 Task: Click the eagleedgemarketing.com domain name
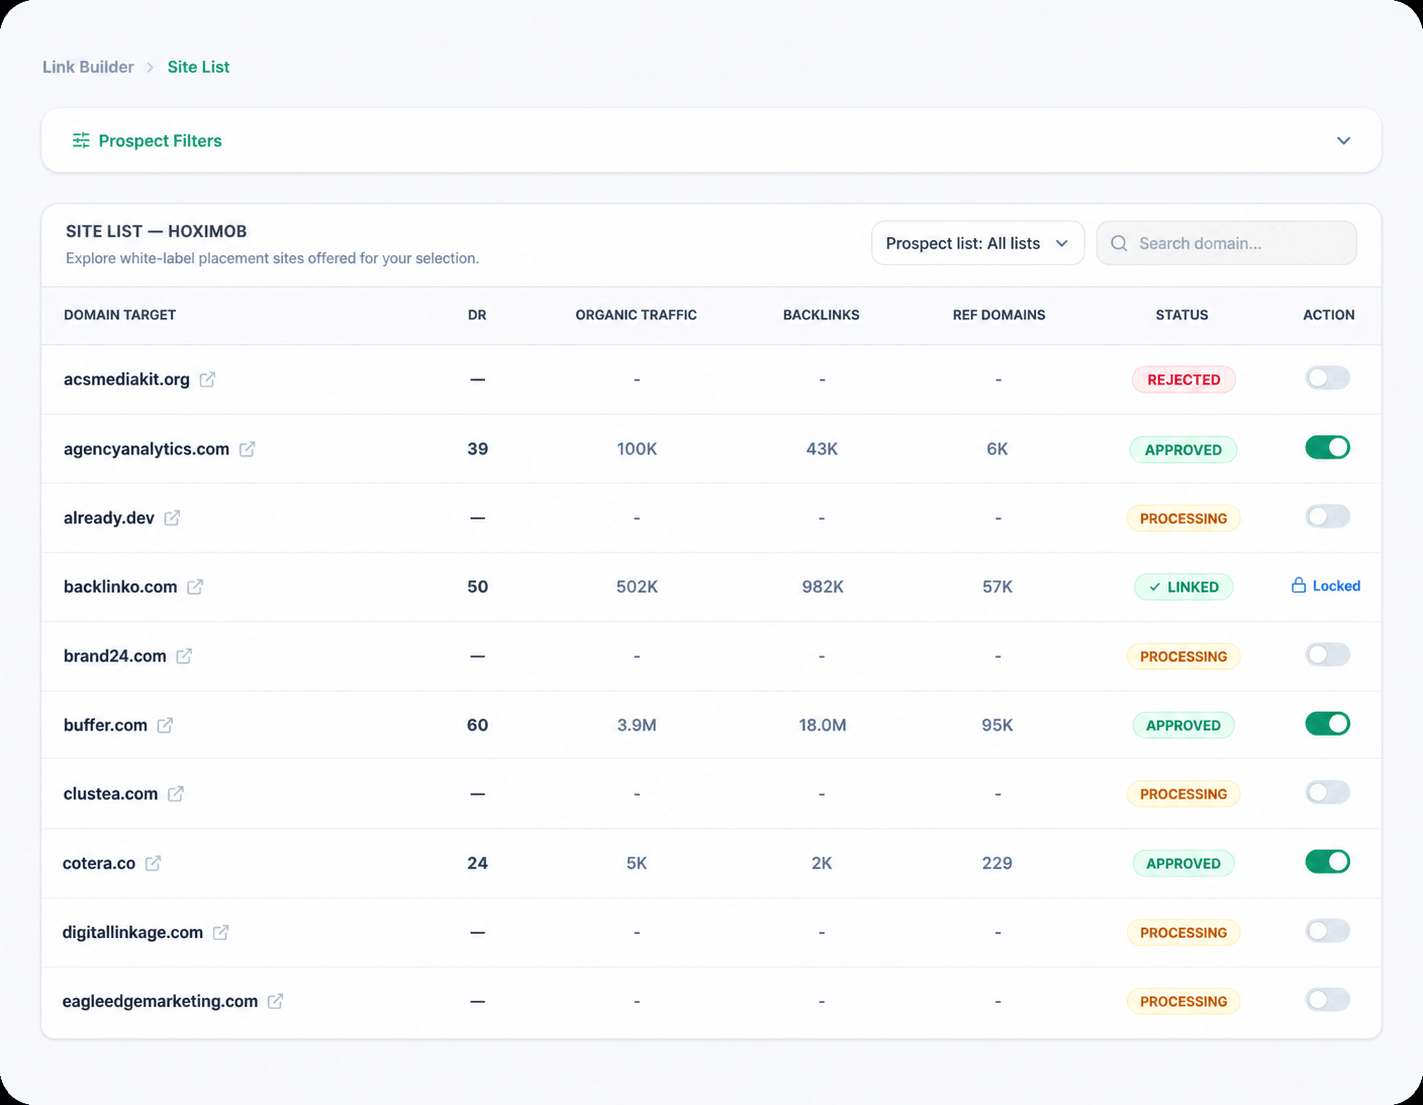[160, 1001]
